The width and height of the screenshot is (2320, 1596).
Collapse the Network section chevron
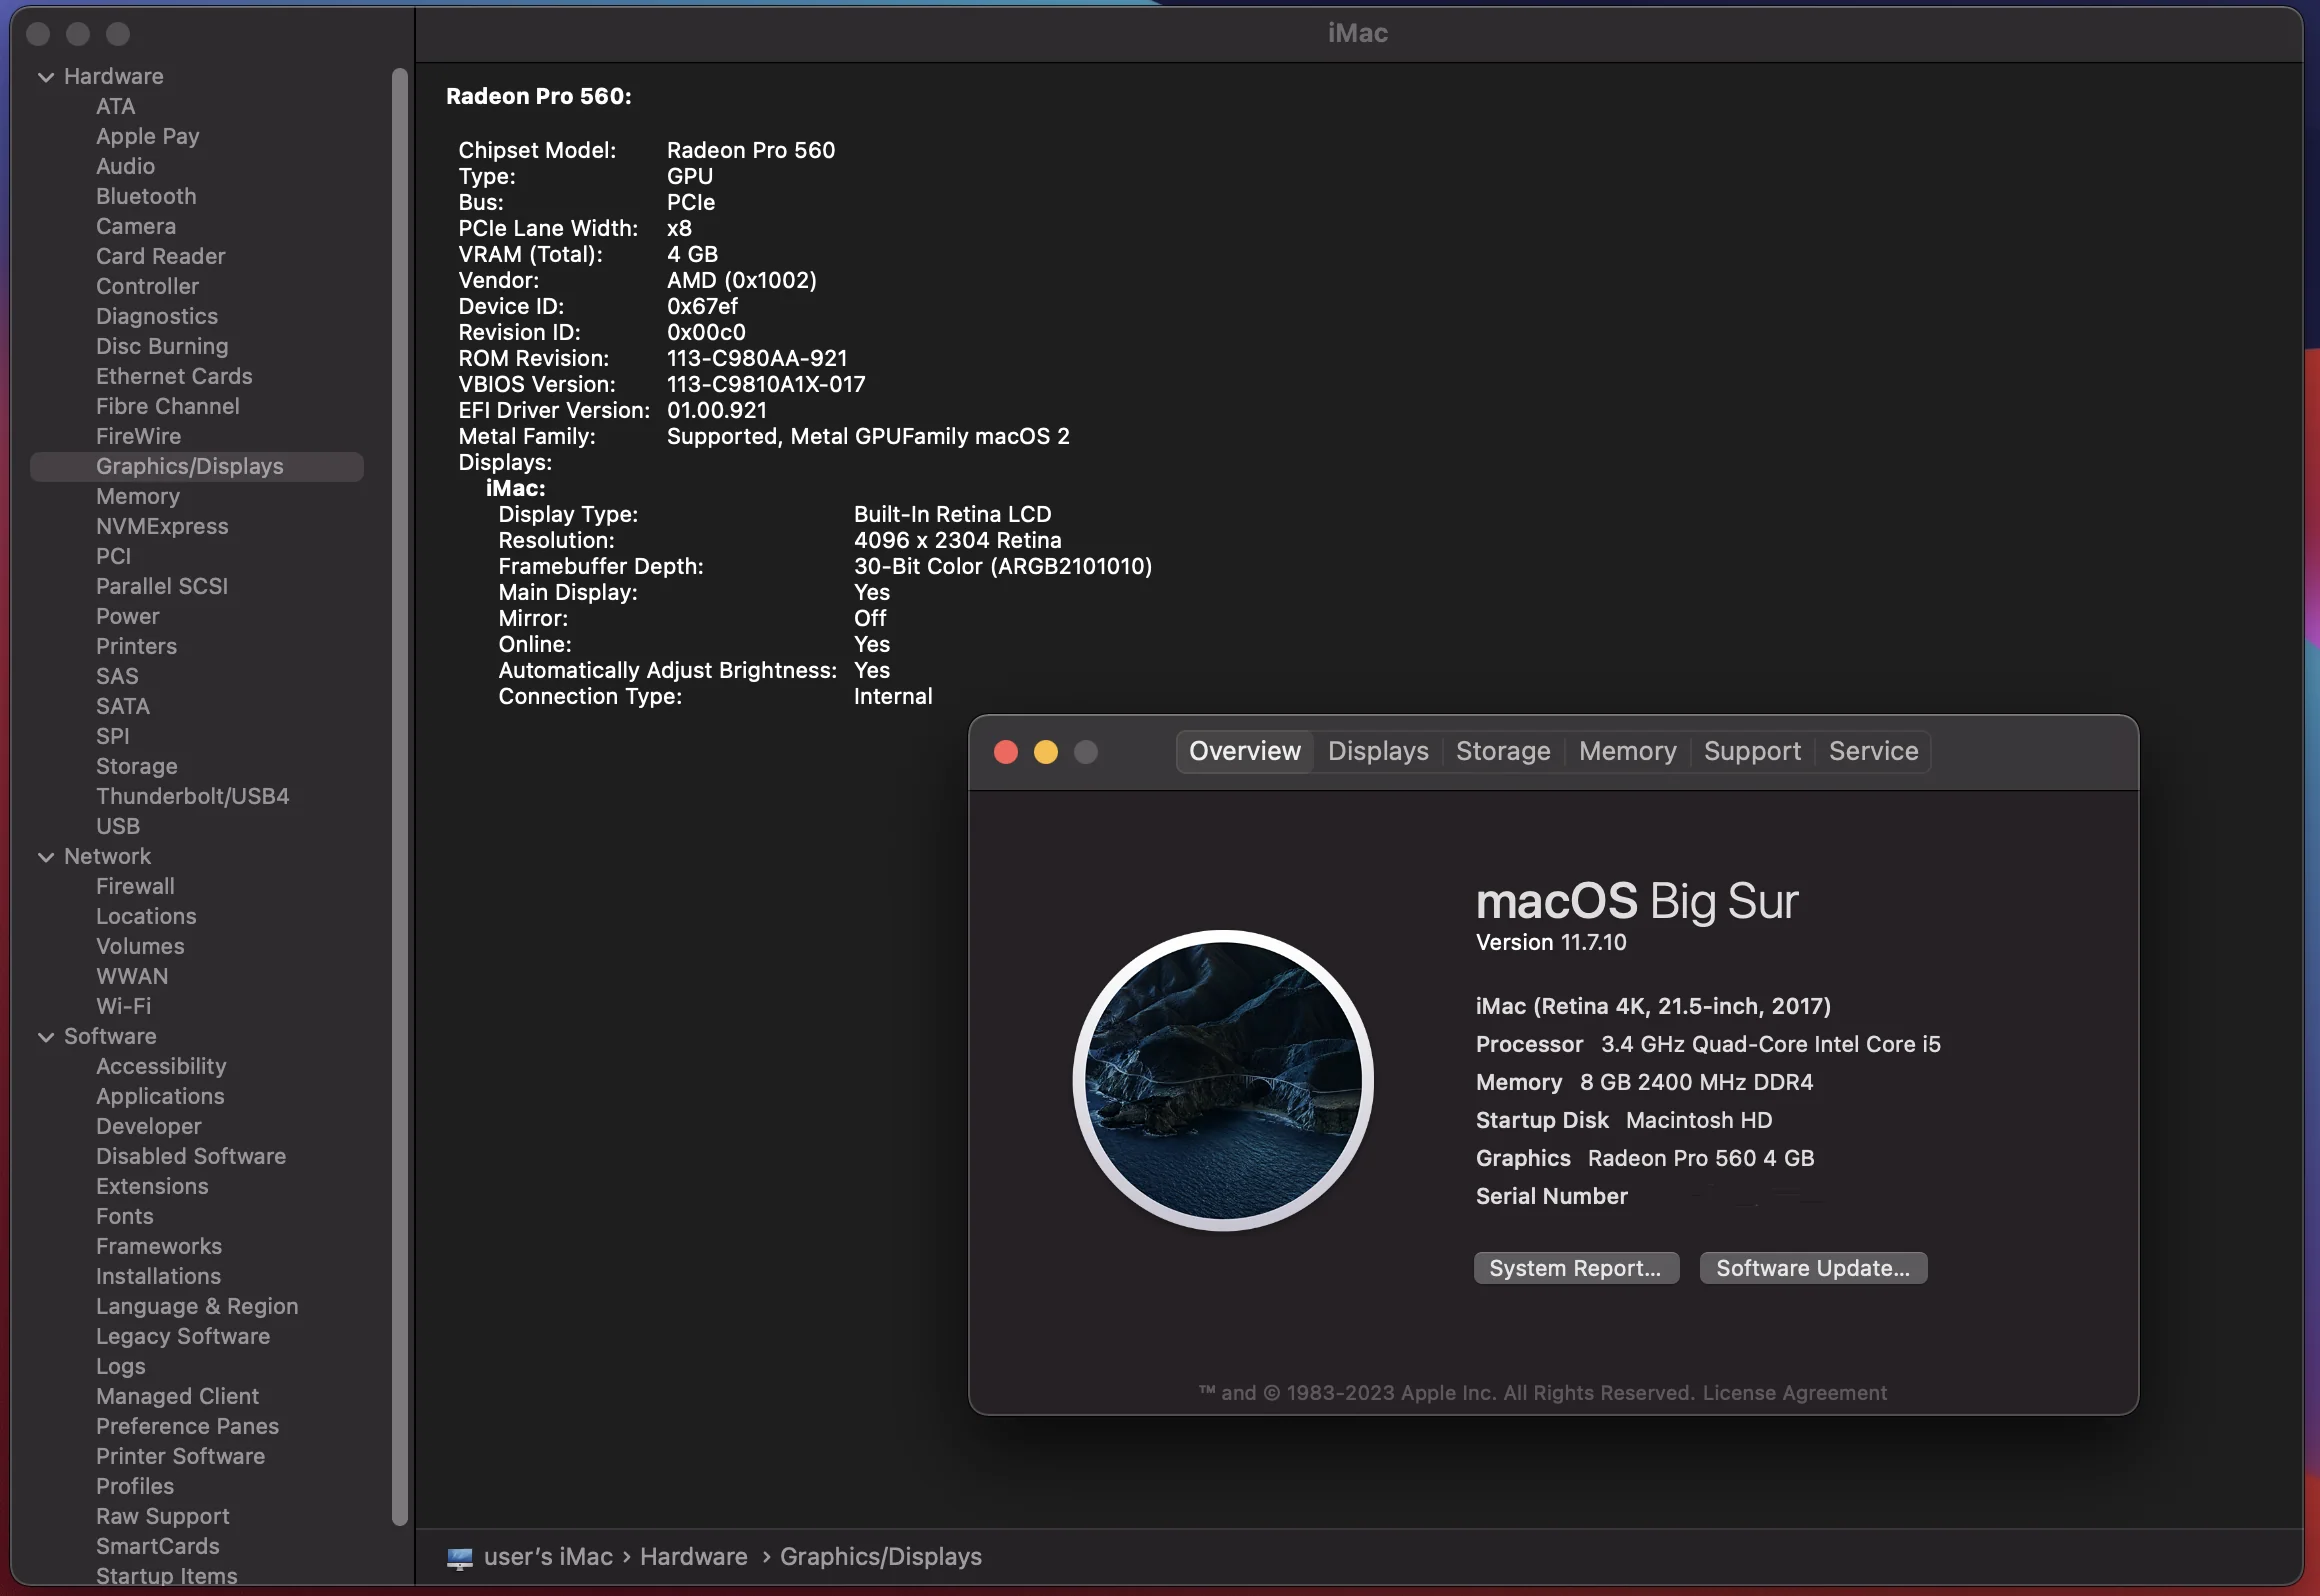coord(46,857)
